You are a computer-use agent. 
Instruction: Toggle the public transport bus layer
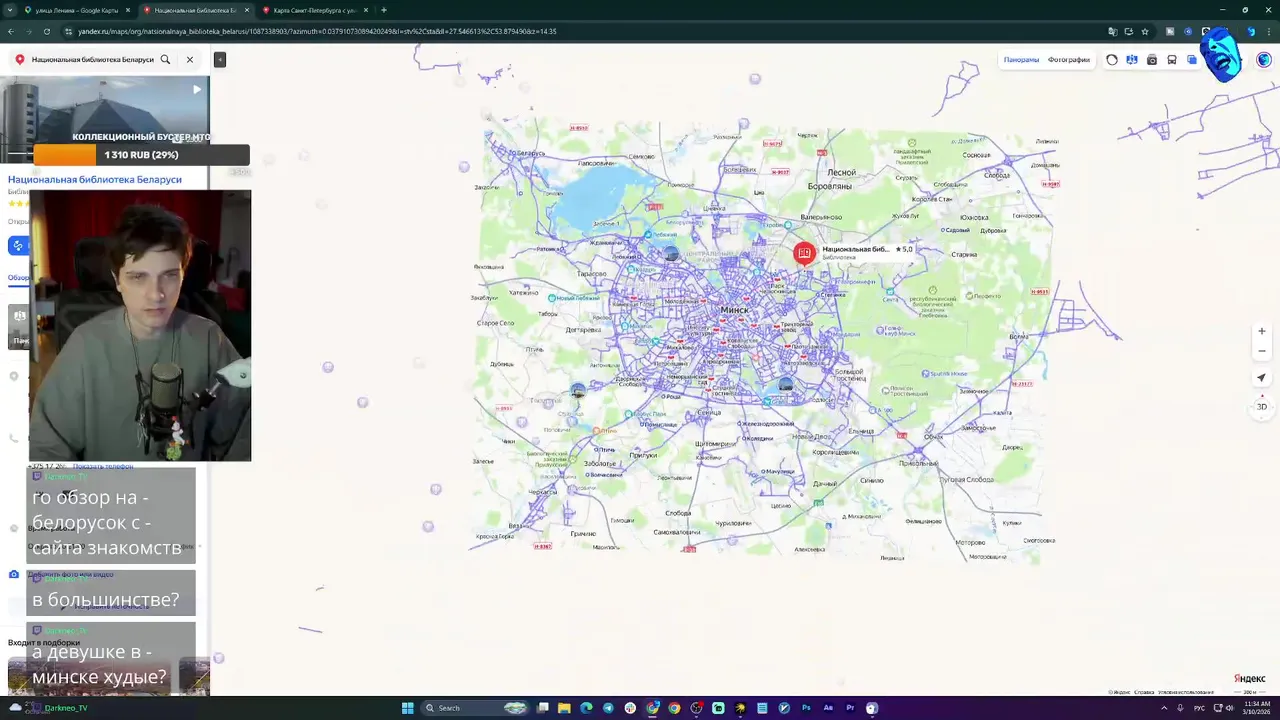1172,60
